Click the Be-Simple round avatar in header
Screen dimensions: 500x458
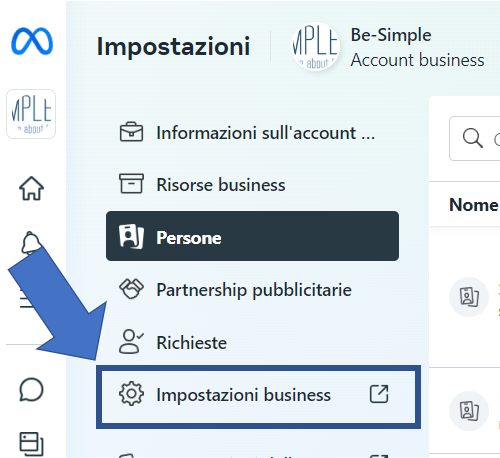coord(315,47)
